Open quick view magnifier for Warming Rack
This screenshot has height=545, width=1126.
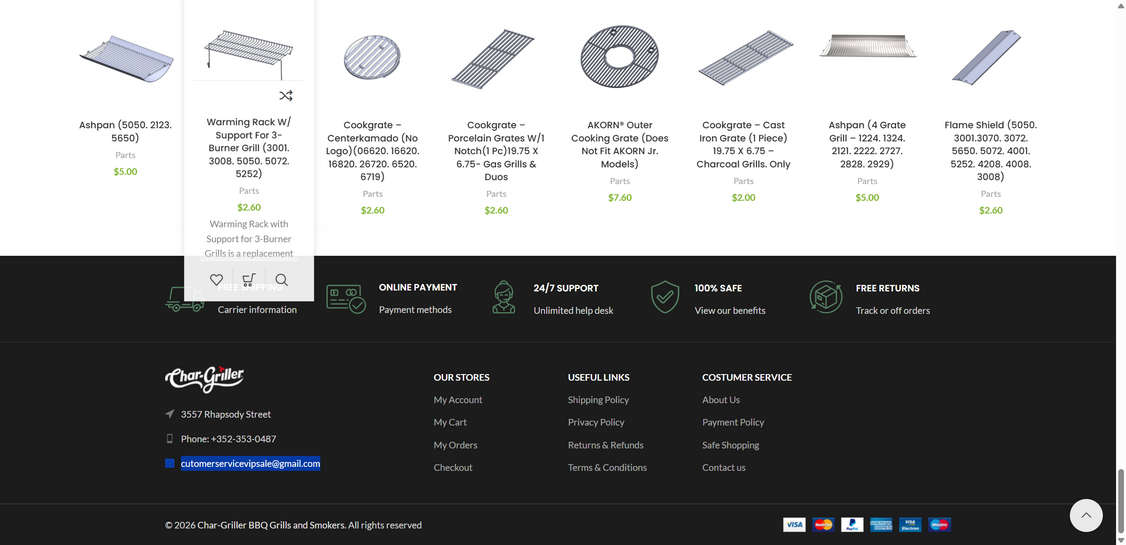(x=282, y=280)
